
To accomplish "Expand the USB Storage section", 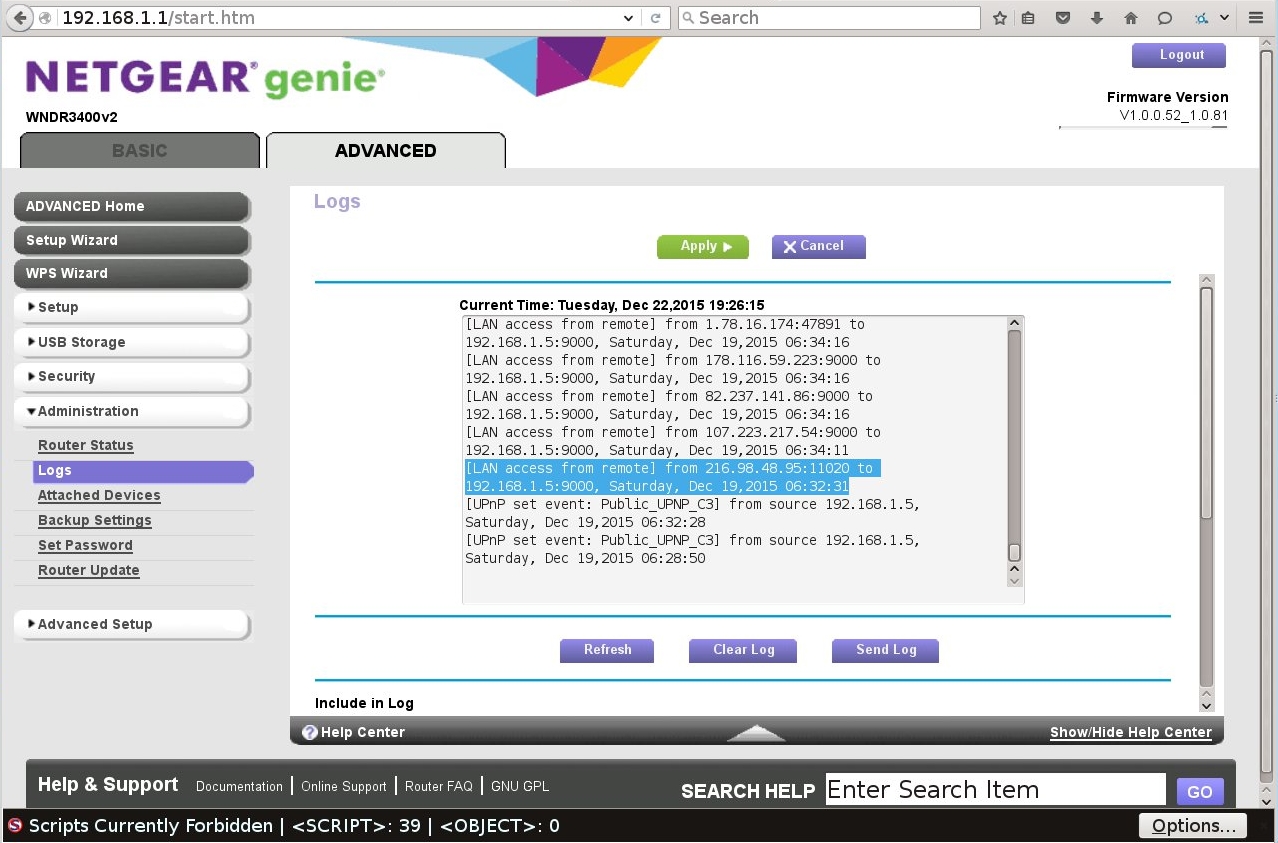I will [132, 342].
